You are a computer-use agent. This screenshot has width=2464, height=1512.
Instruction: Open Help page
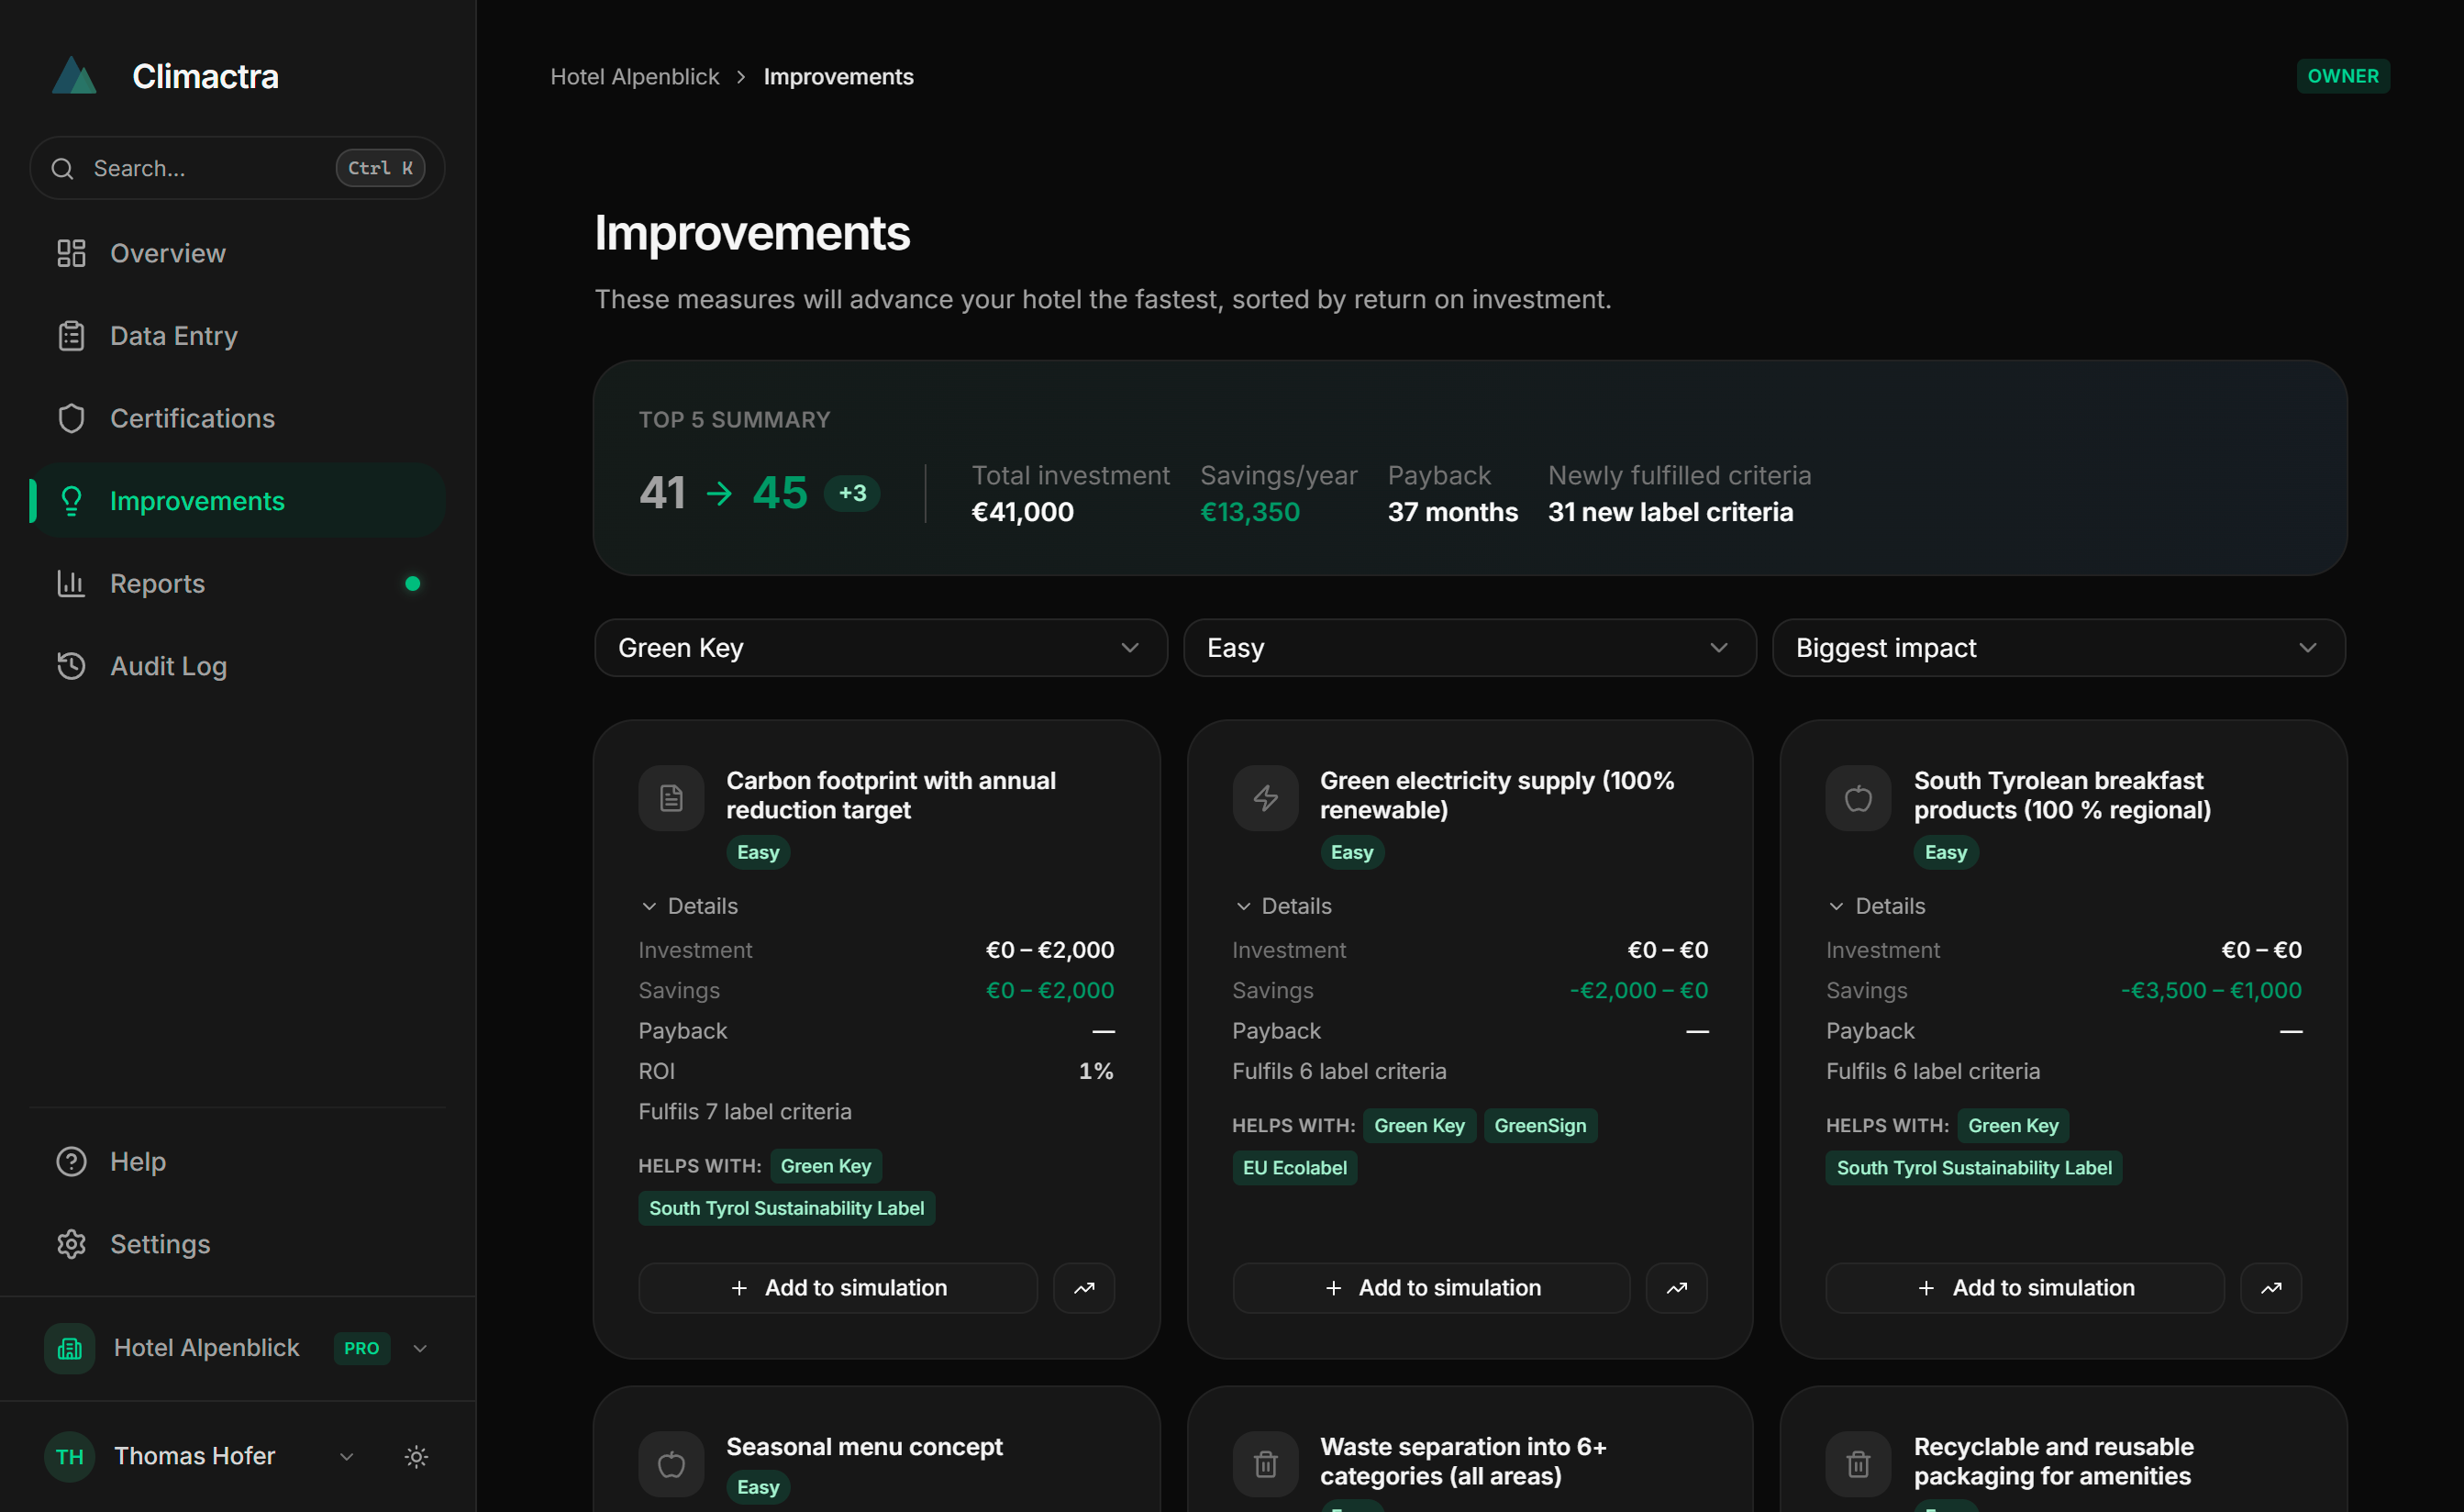pyautogui.click(x=238, y=1161)
